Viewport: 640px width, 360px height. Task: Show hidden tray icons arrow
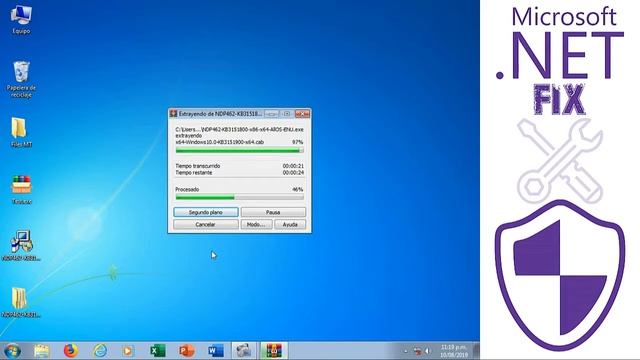tap(405, 351)
